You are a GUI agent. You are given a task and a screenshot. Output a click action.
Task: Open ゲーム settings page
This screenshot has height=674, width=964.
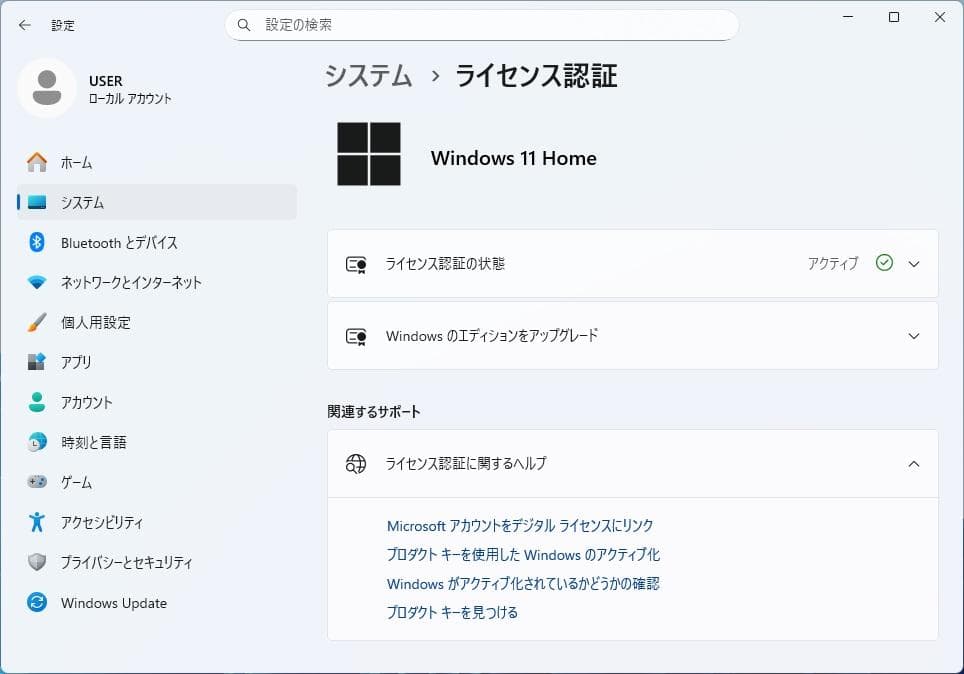point(157,482)
